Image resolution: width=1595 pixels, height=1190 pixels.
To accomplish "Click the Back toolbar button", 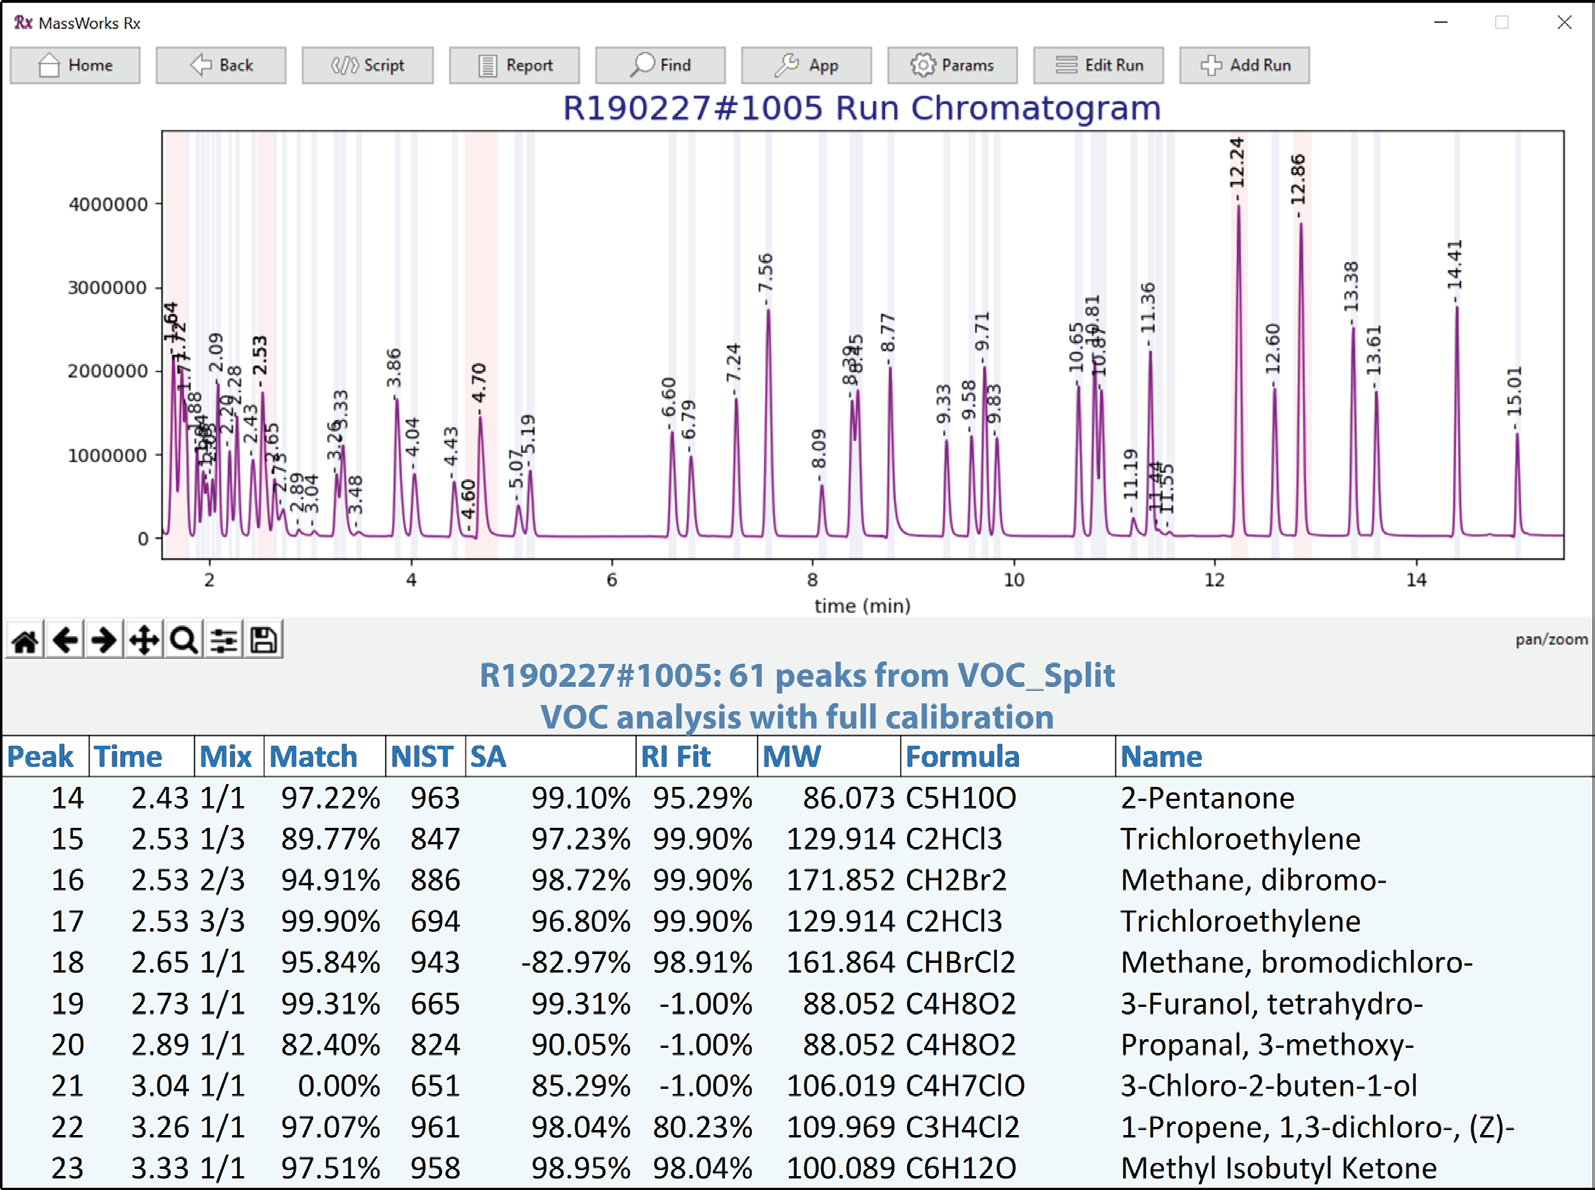I will click(221, 65).
